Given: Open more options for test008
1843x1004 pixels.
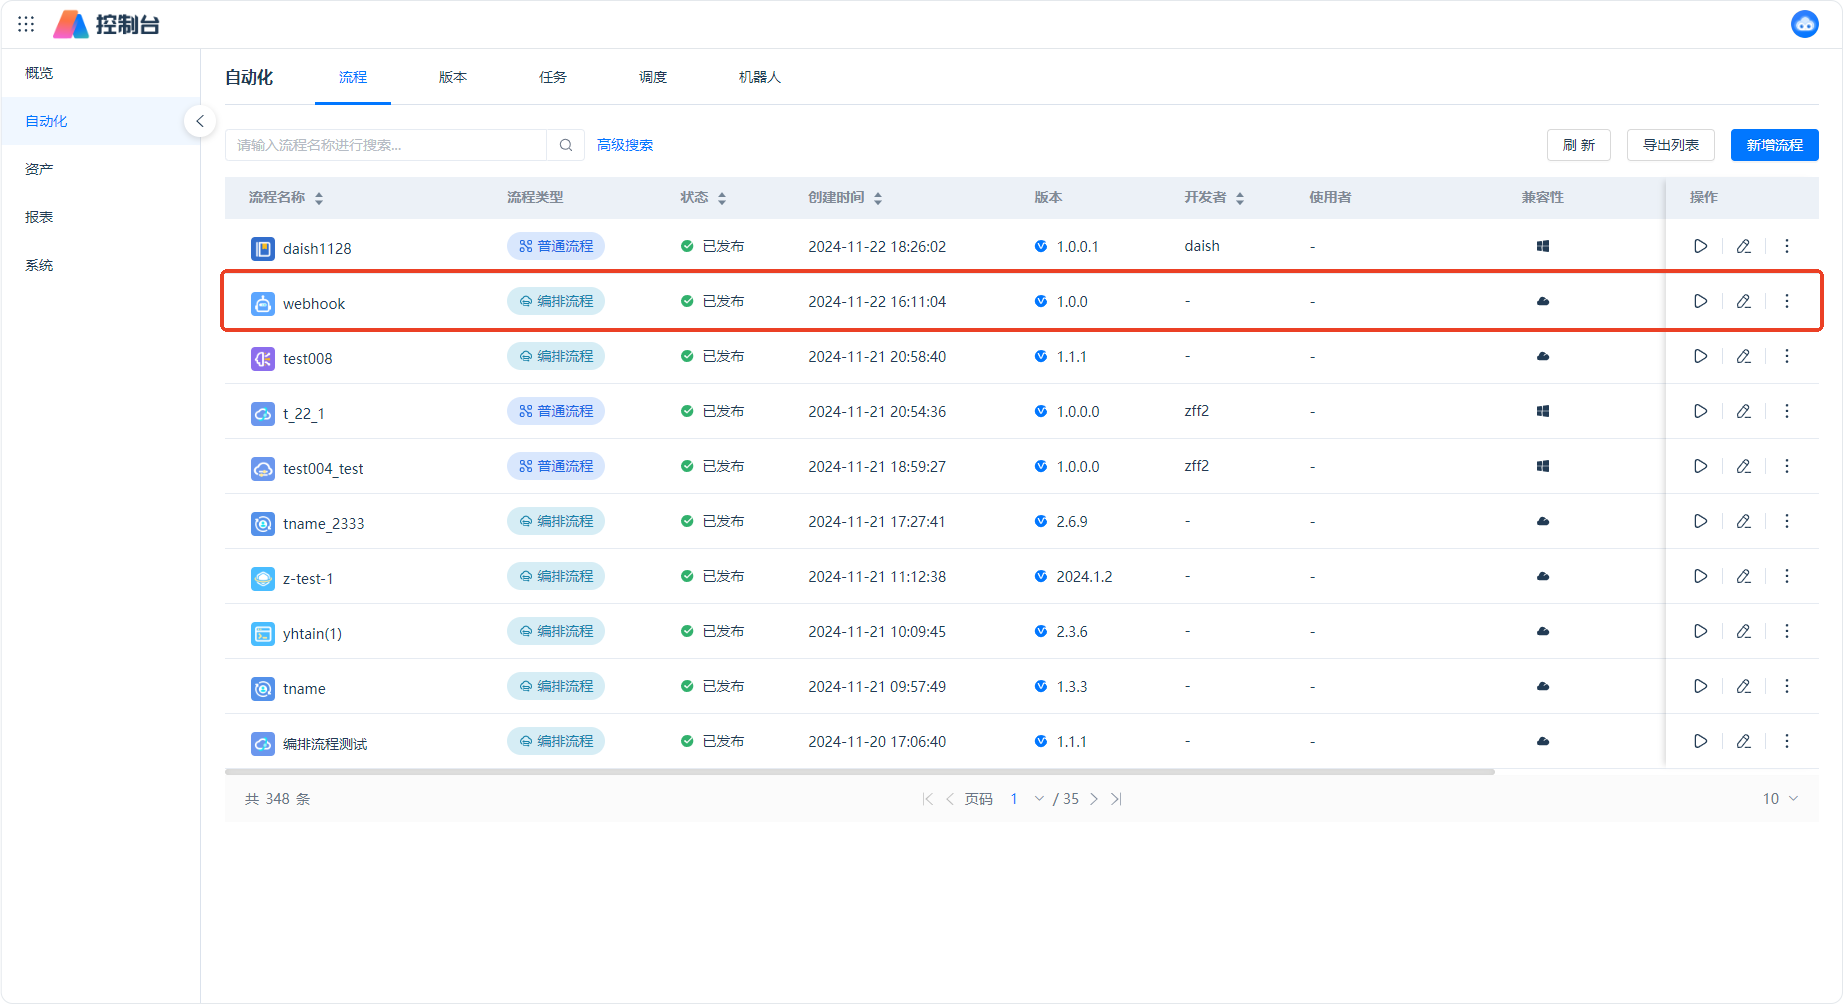Looking at the screenshot, I should [1787, 356].
